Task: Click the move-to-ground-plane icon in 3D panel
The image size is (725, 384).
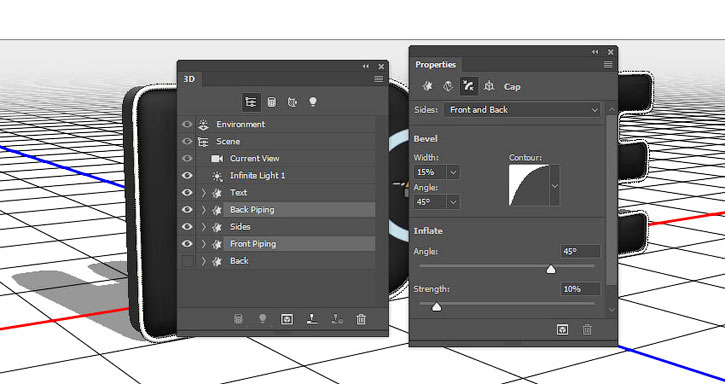Action: click(x=312, y=319)
